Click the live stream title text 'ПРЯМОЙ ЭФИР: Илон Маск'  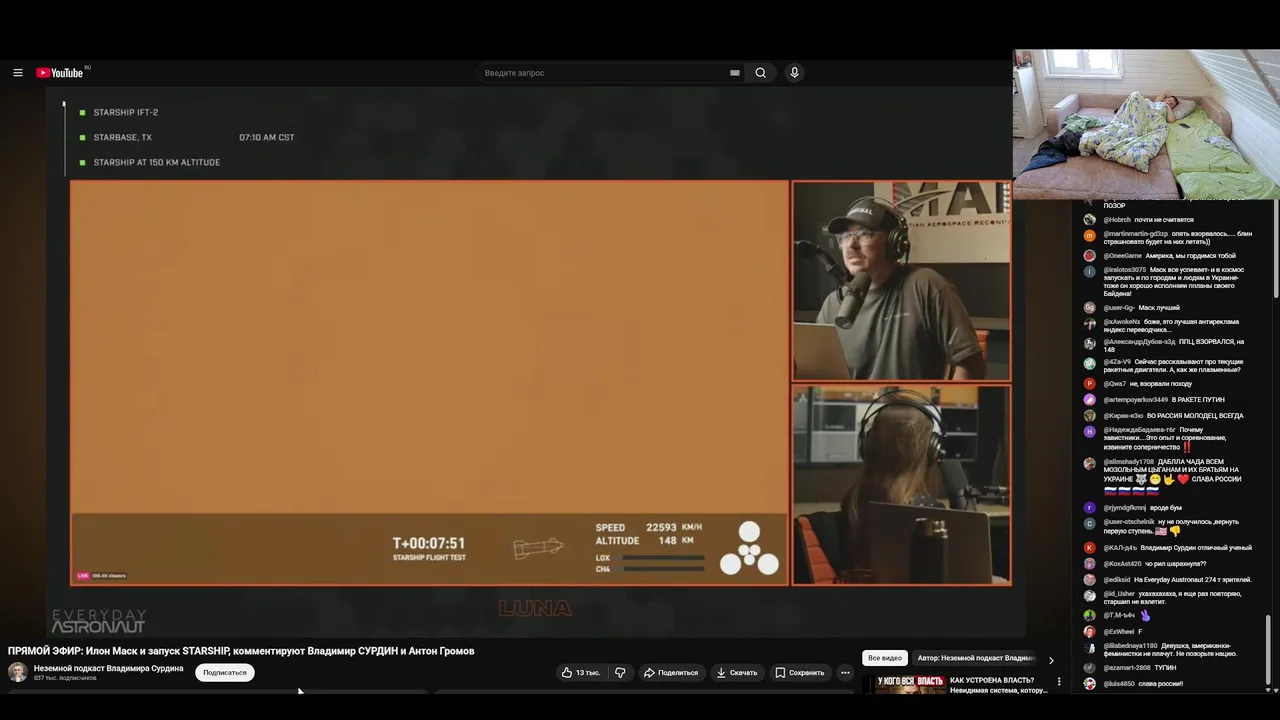[x=241, y=651]
